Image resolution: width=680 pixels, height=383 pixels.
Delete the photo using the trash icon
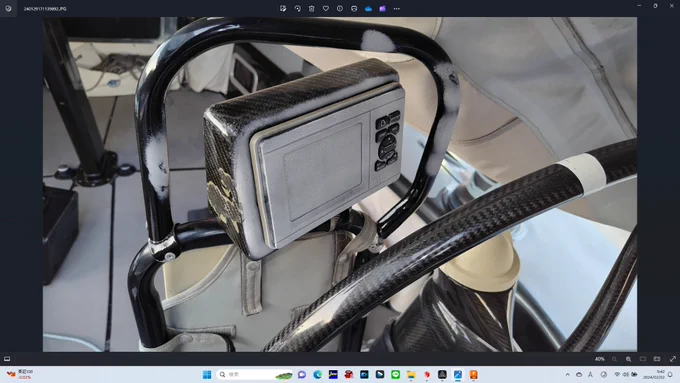point(311,9)
